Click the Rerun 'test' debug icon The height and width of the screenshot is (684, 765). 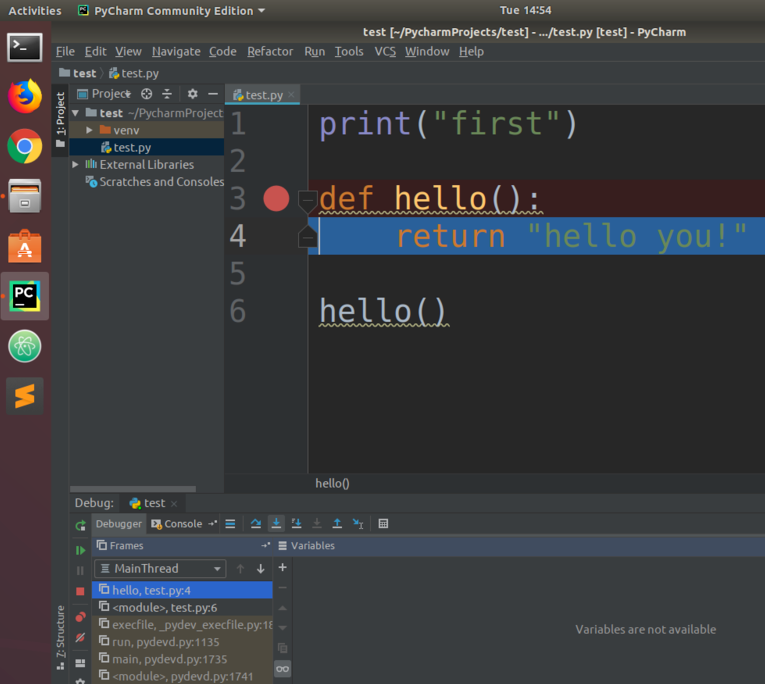81,526
